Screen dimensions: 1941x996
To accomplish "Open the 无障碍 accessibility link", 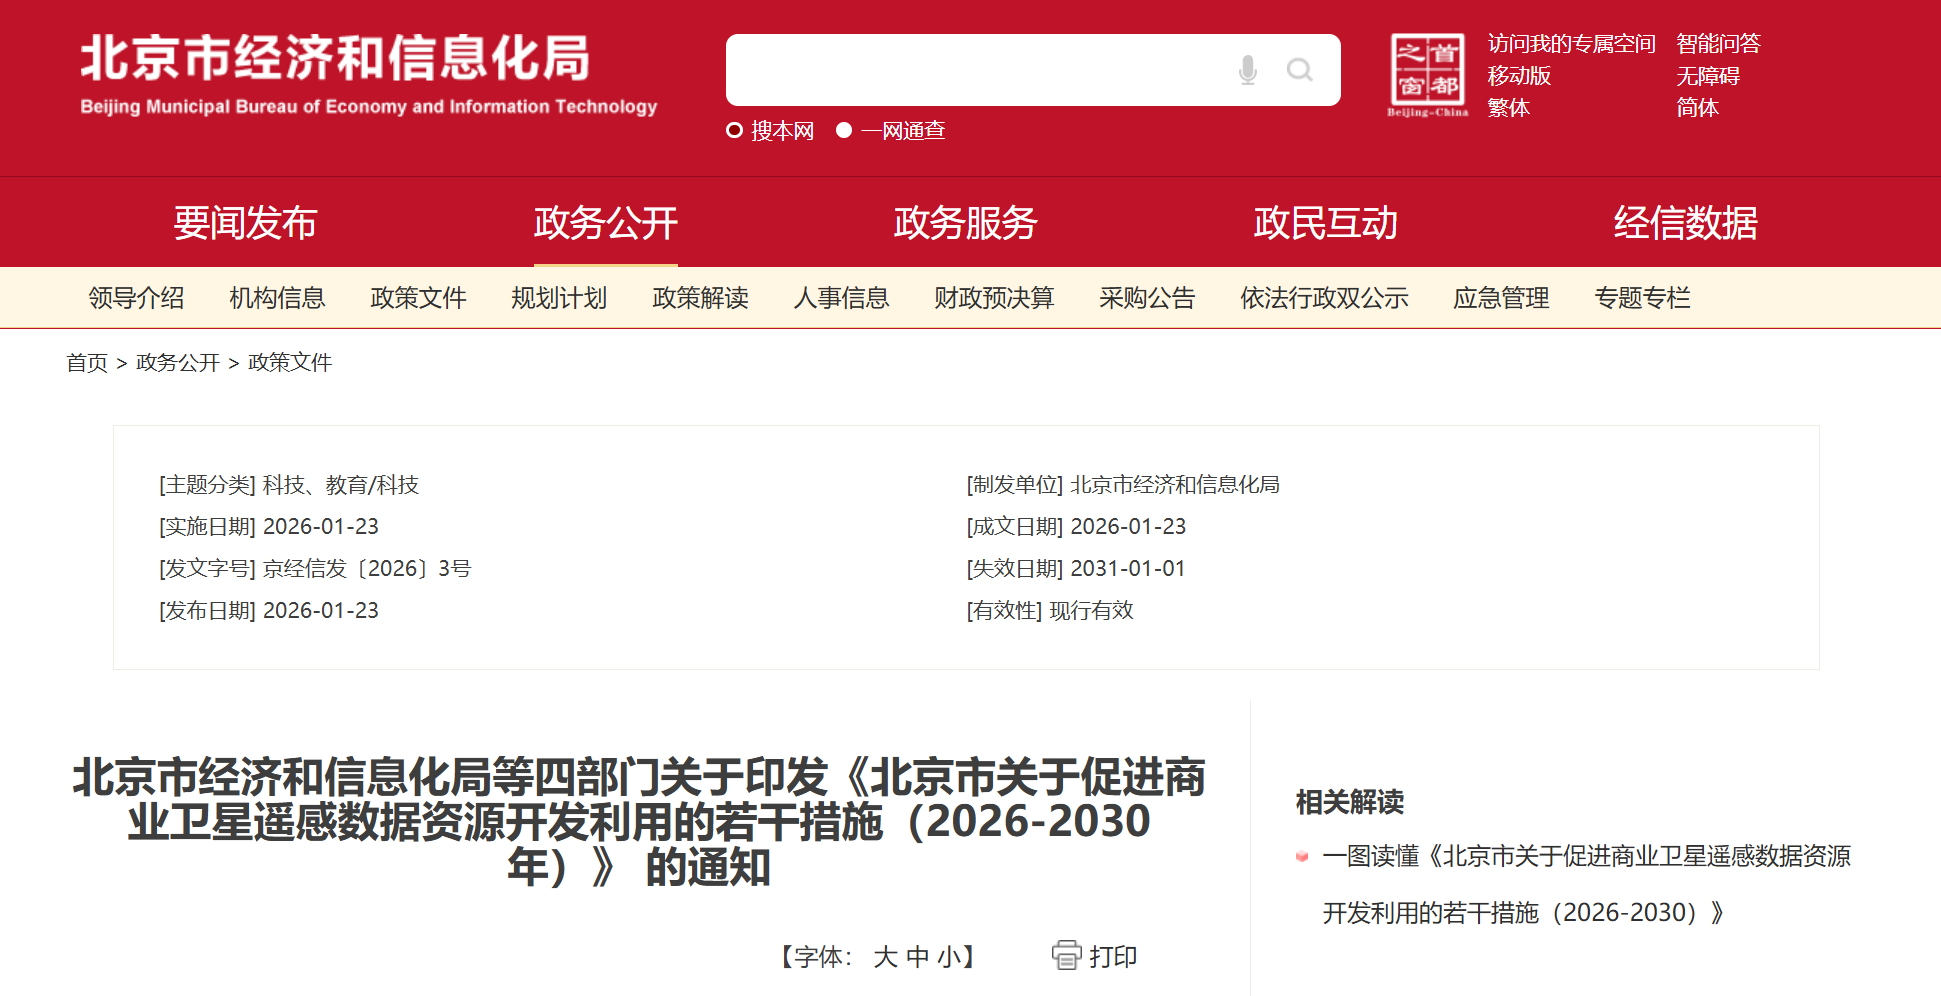I will pos(1707,76).
